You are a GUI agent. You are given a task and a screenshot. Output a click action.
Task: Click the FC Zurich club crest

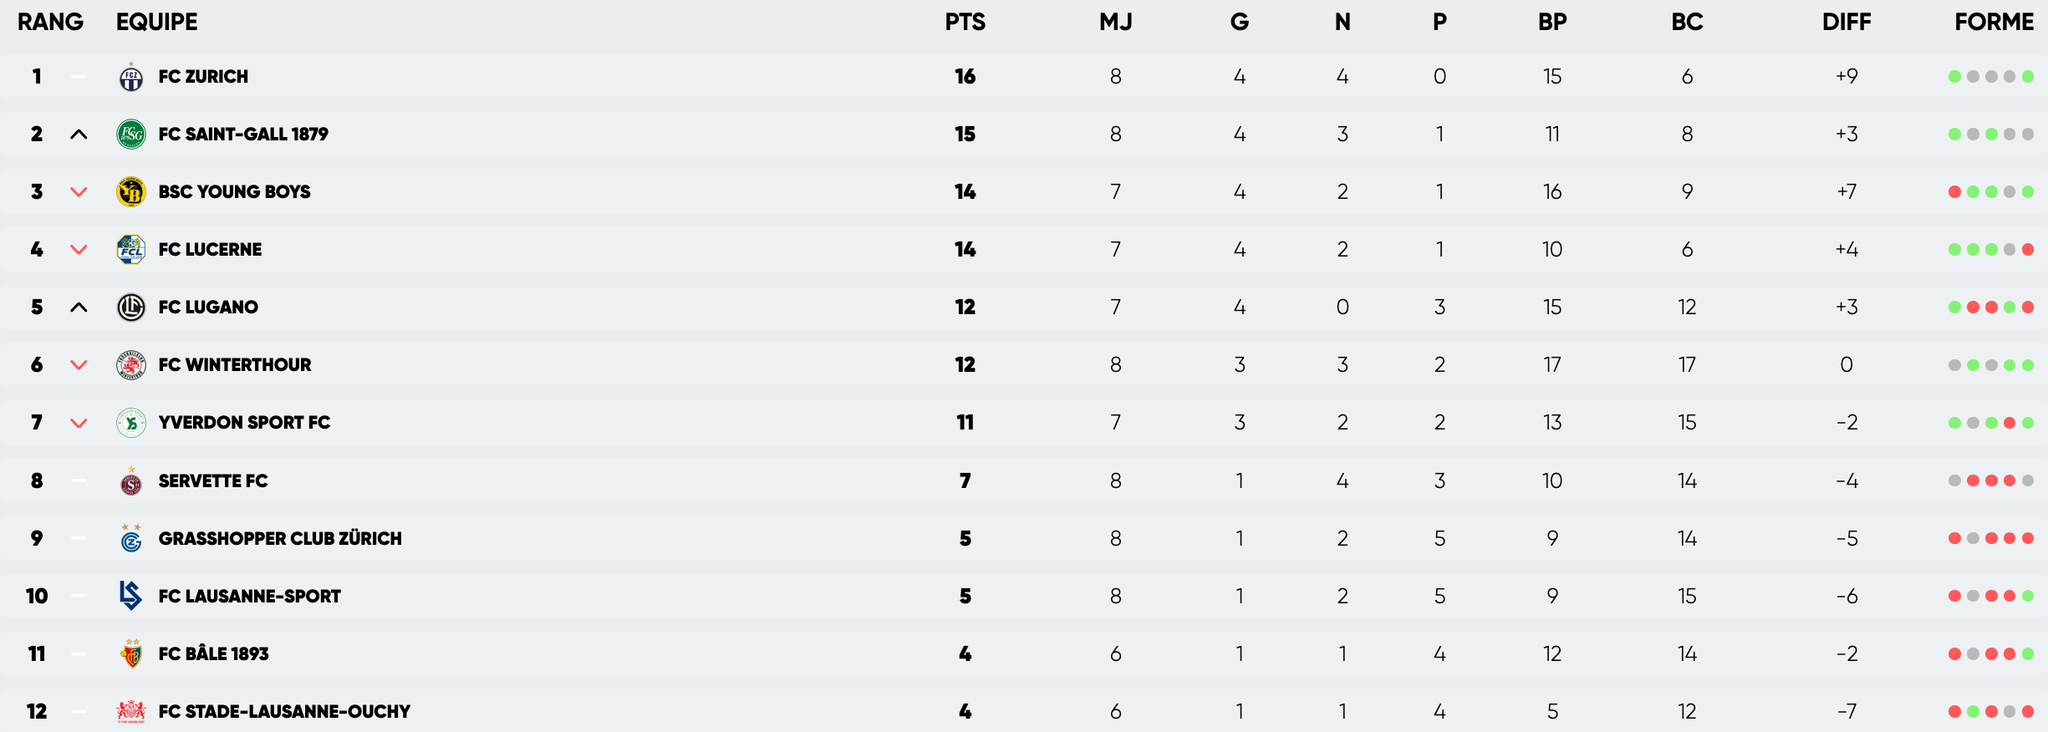click(x=131, y=77)
